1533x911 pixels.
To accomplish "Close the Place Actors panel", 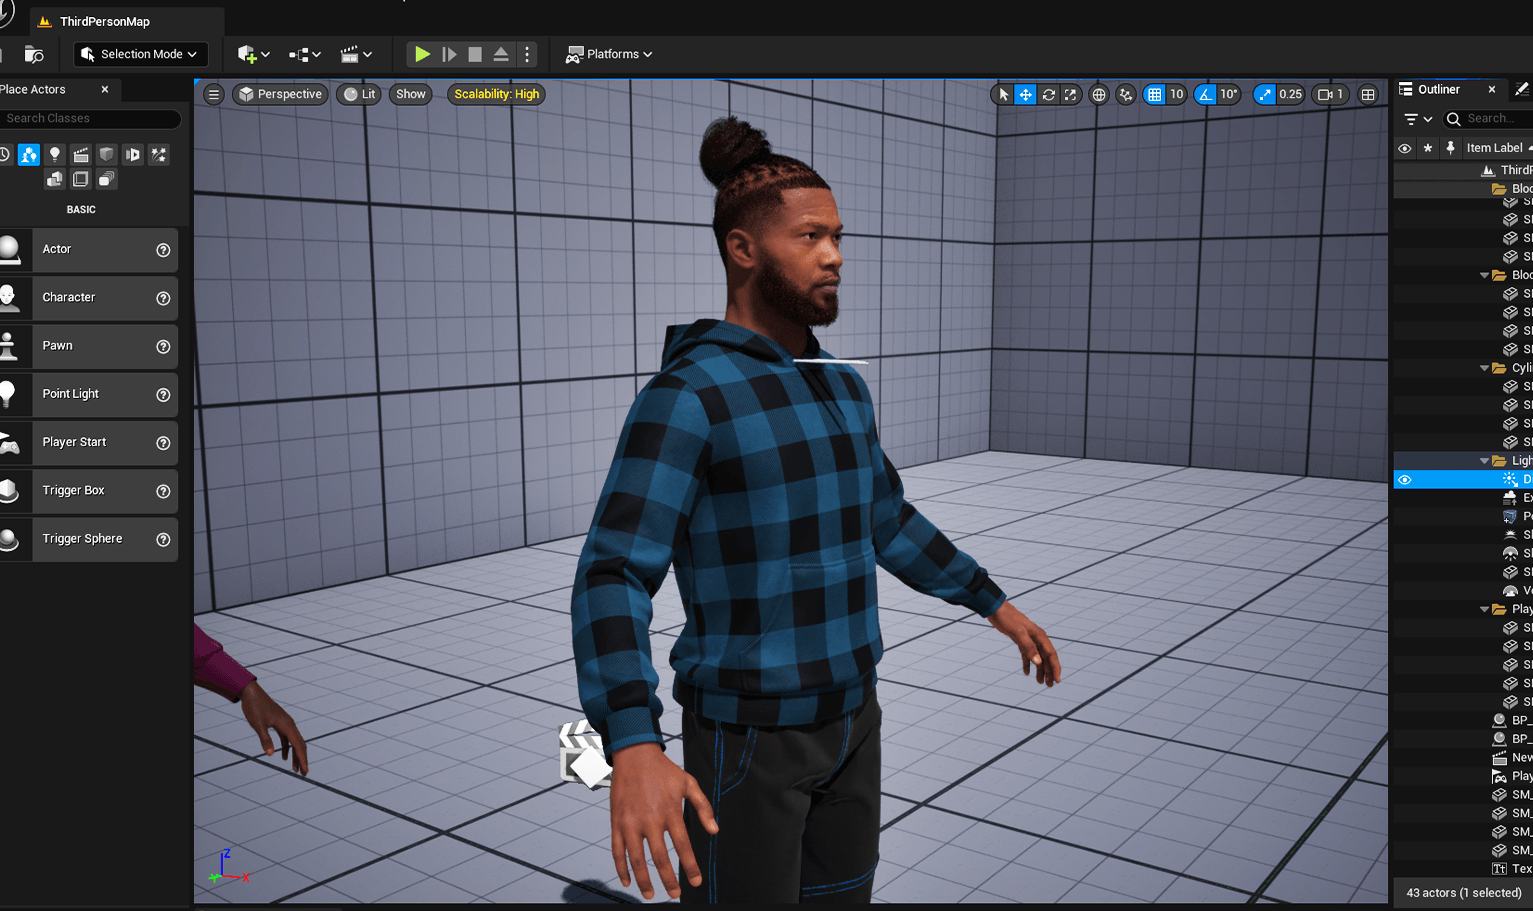I will coord(105,89).
